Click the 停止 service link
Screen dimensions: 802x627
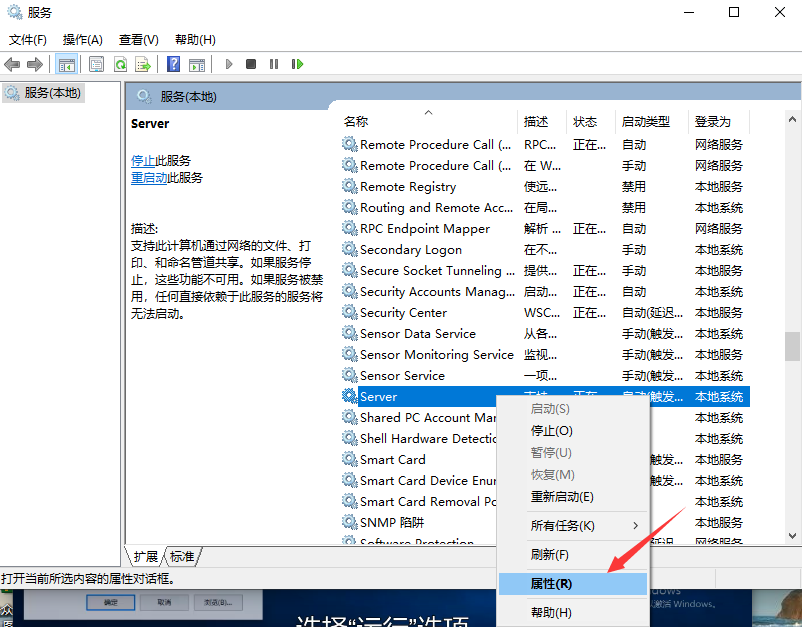143,160
